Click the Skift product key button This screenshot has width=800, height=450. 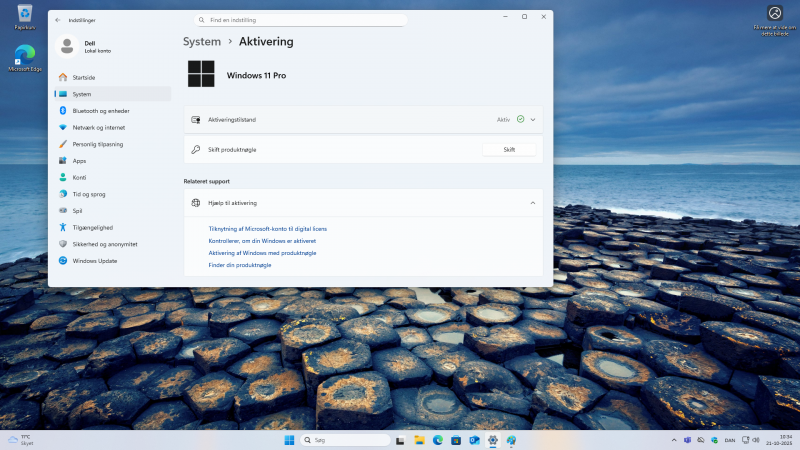(x=509, y=149)
